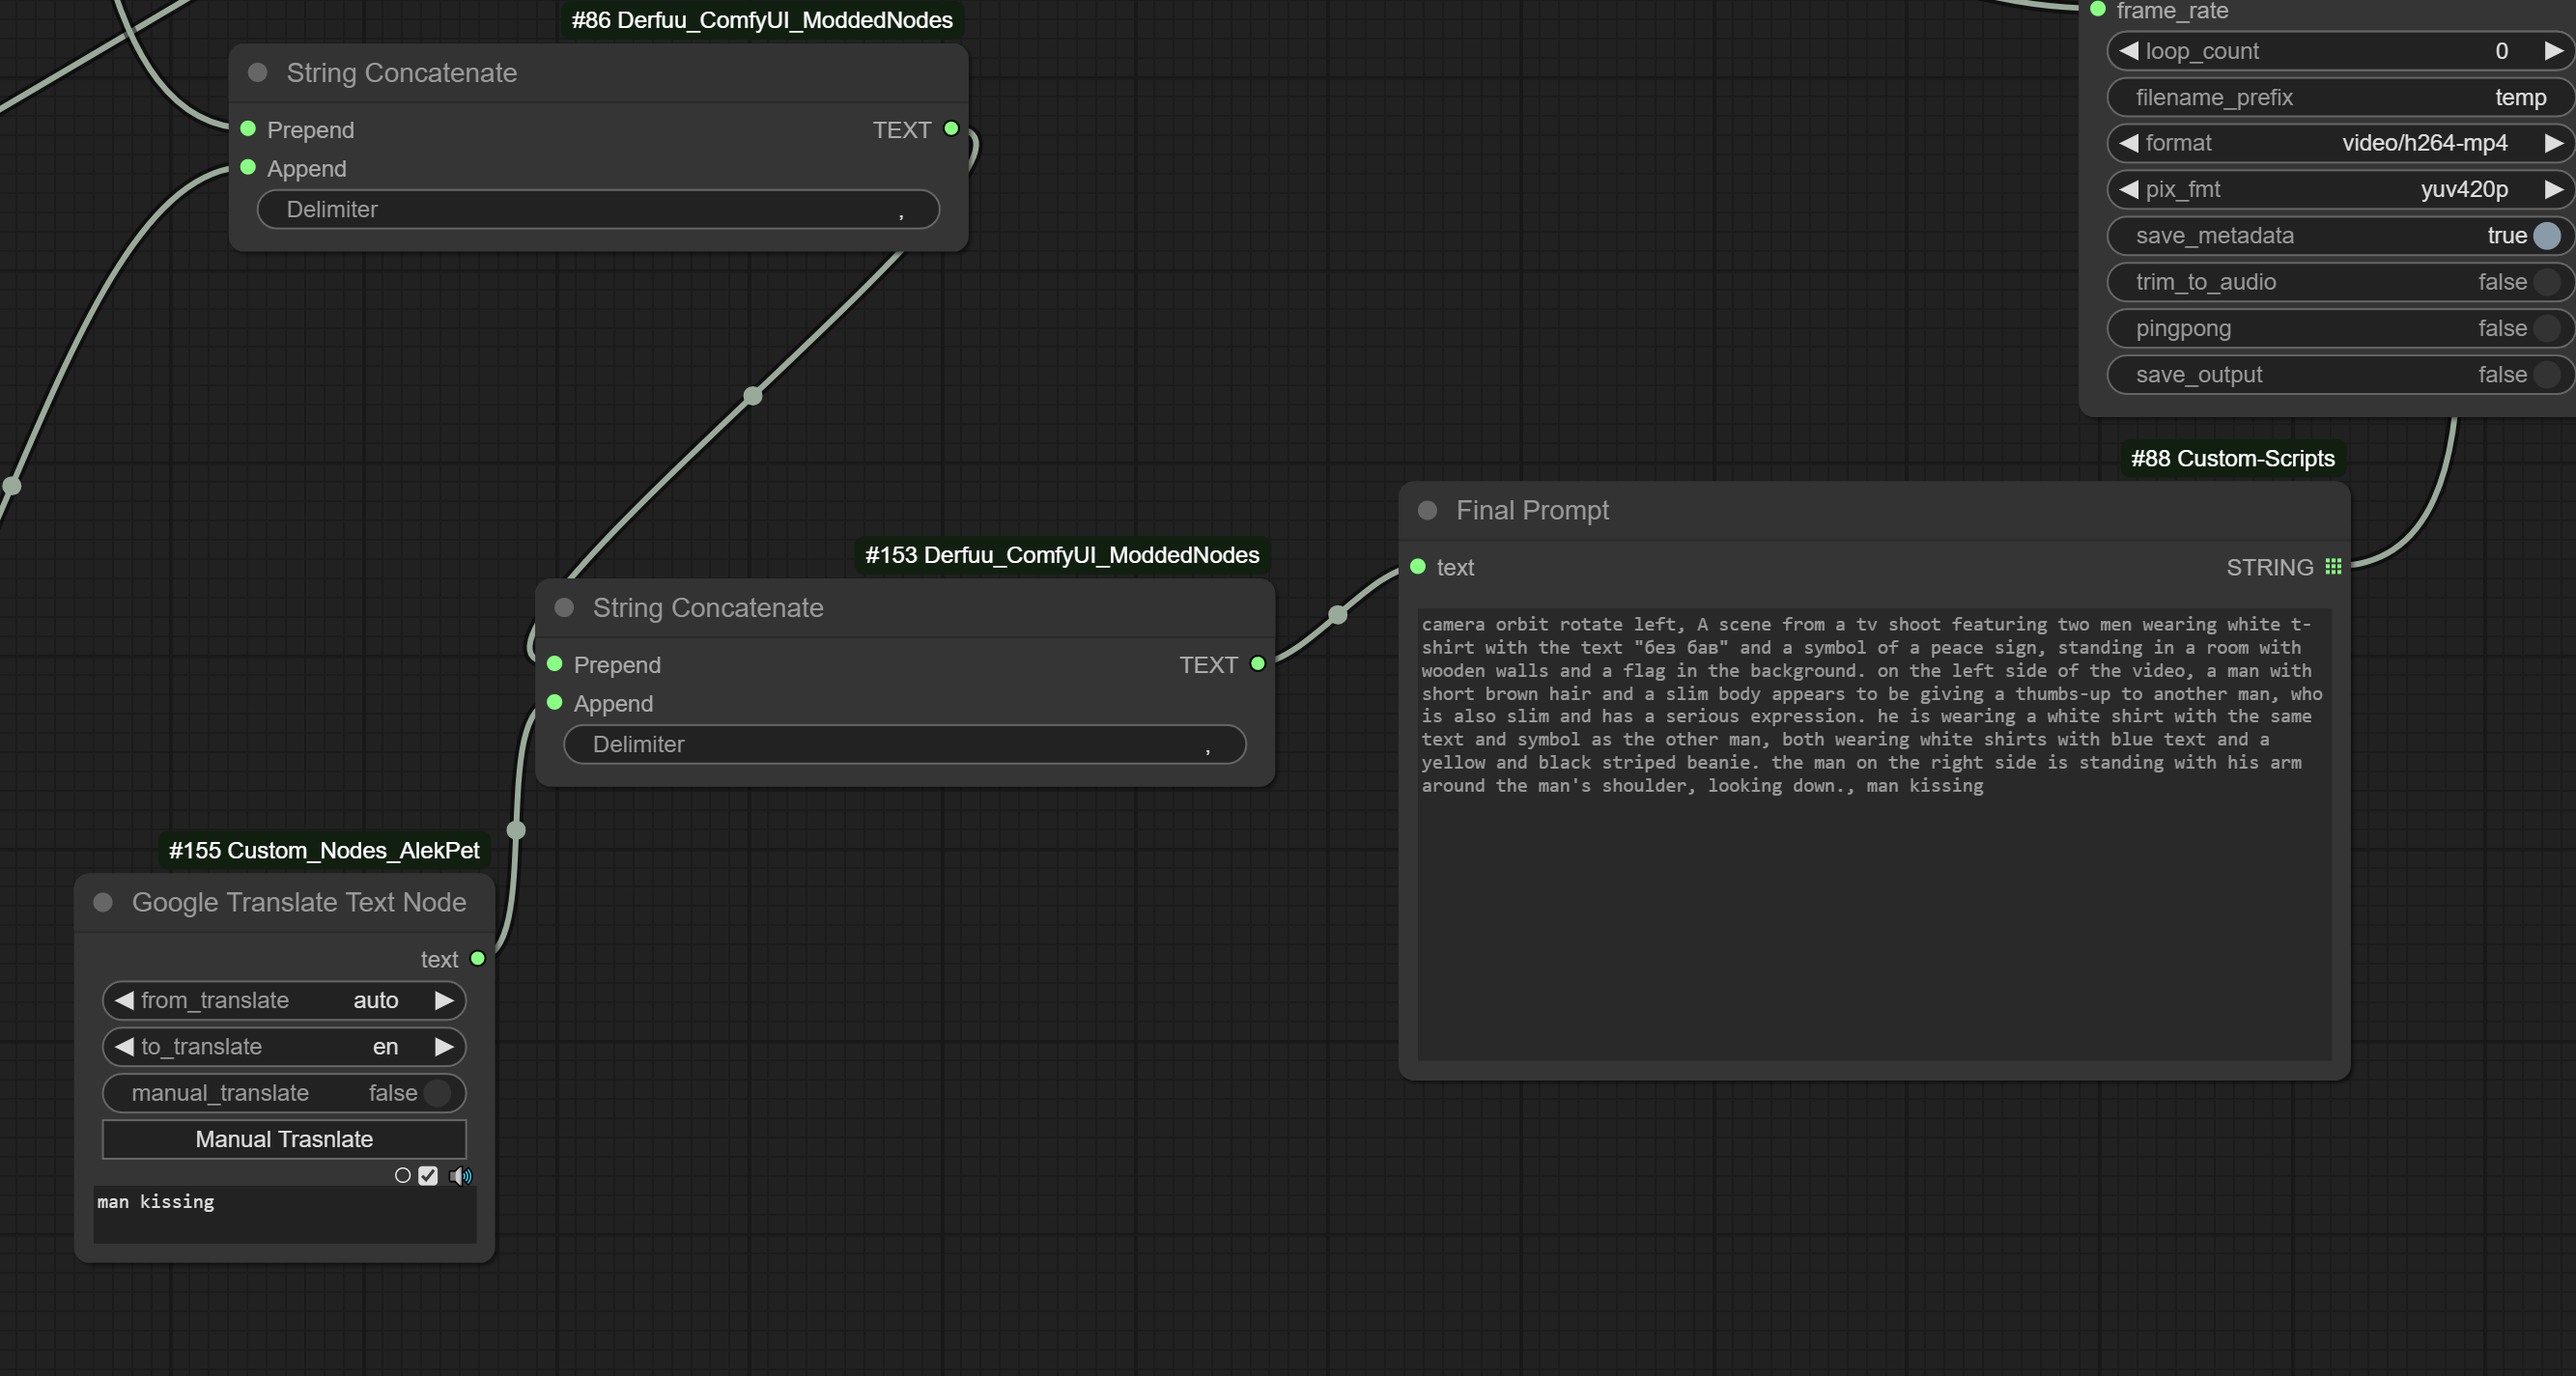Click right arrow of format selector
2576x1376 pixels.
pyautogui.click(x=2553, y=143)
